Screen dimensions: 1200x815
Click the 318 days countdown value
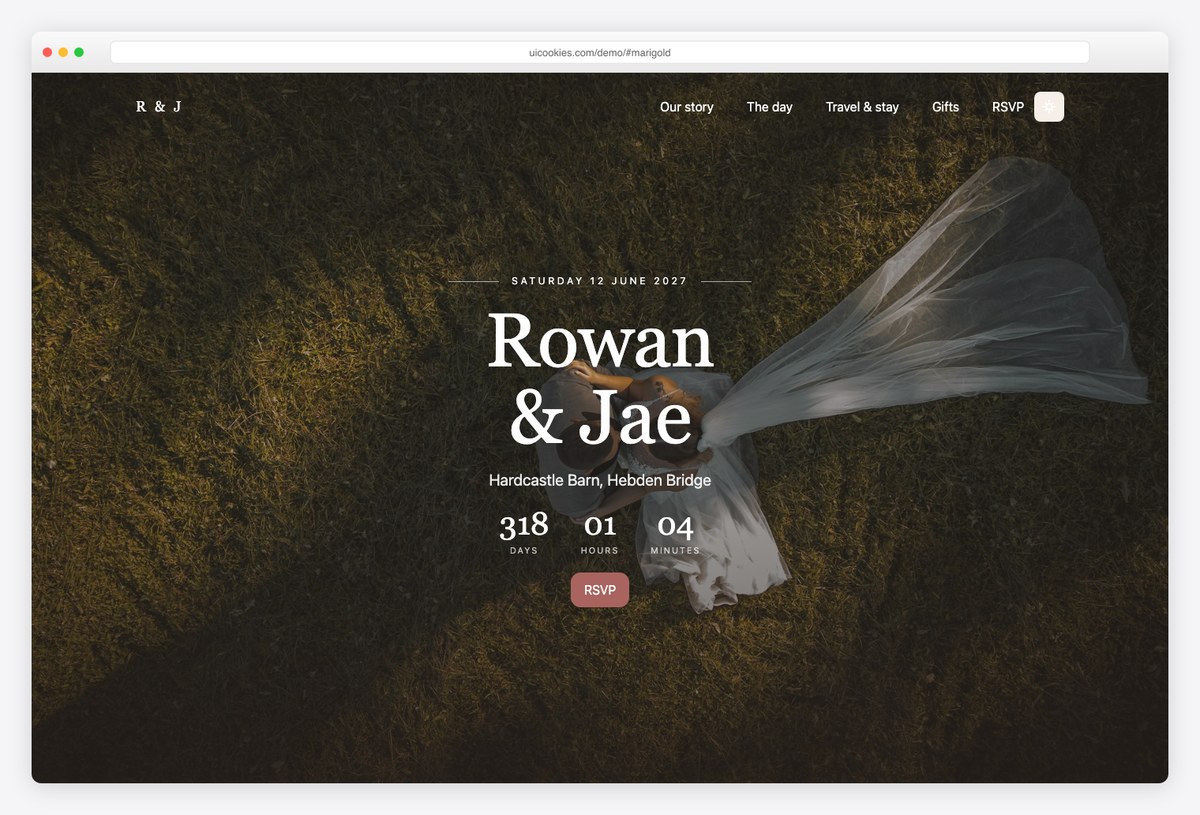pos(524,525)
